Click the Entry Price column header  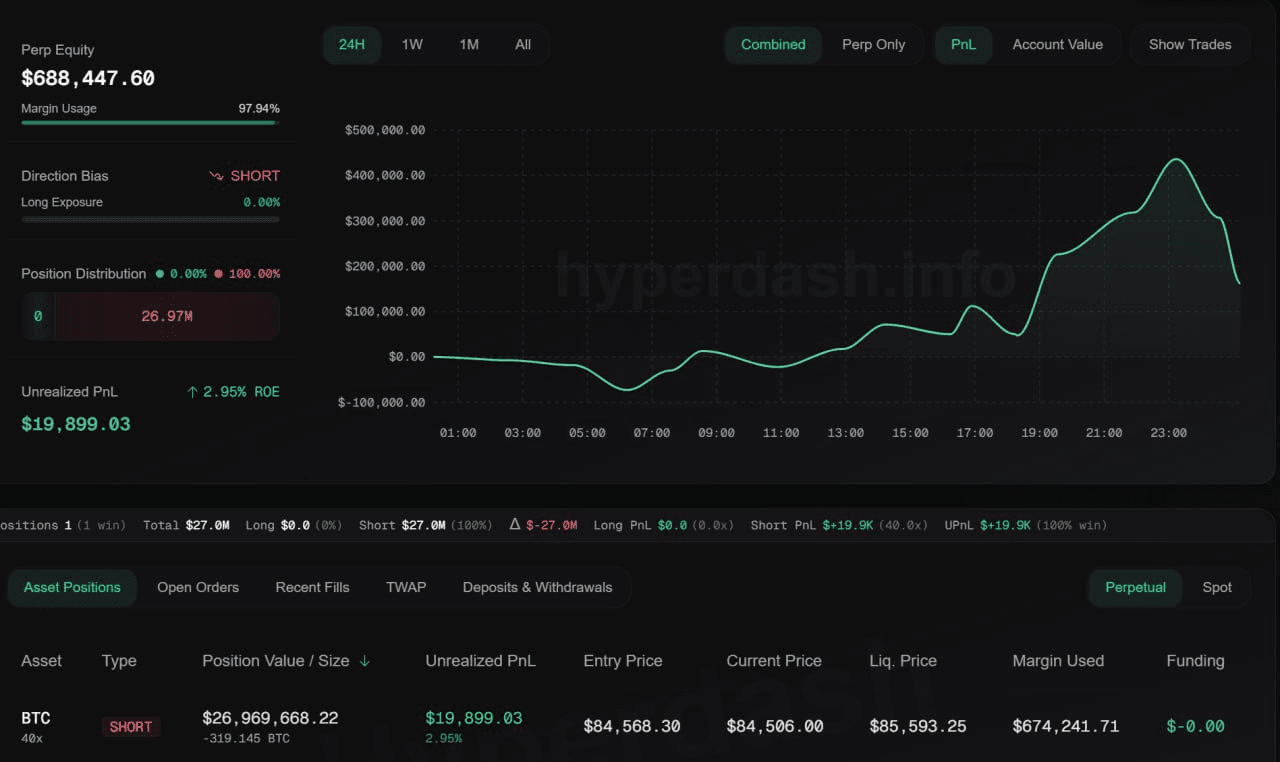pos(622,661)
